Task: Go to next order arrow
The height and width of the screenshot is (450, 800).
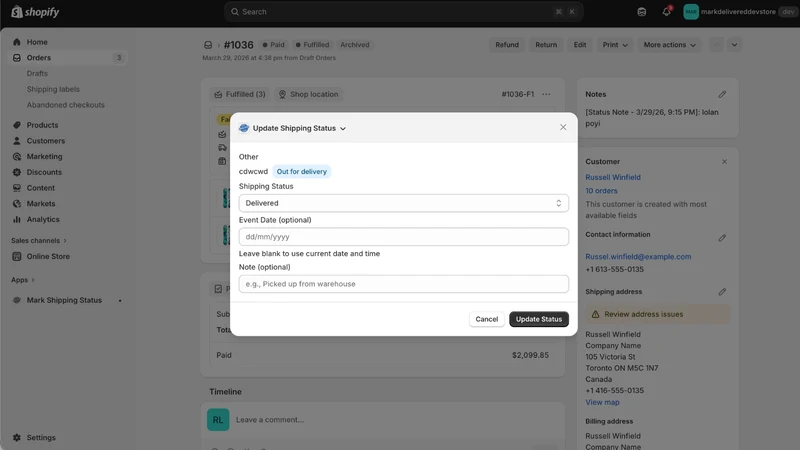Action: point(734,45)
